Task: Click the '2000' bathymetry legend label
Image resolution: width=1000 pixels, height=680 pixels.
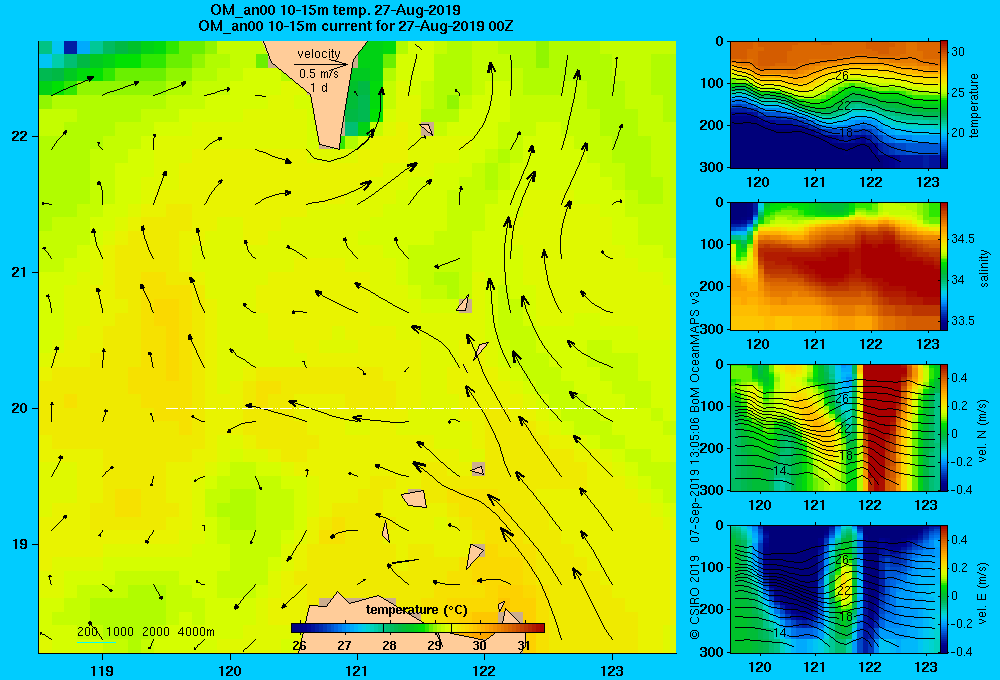Action: [156, 632]
